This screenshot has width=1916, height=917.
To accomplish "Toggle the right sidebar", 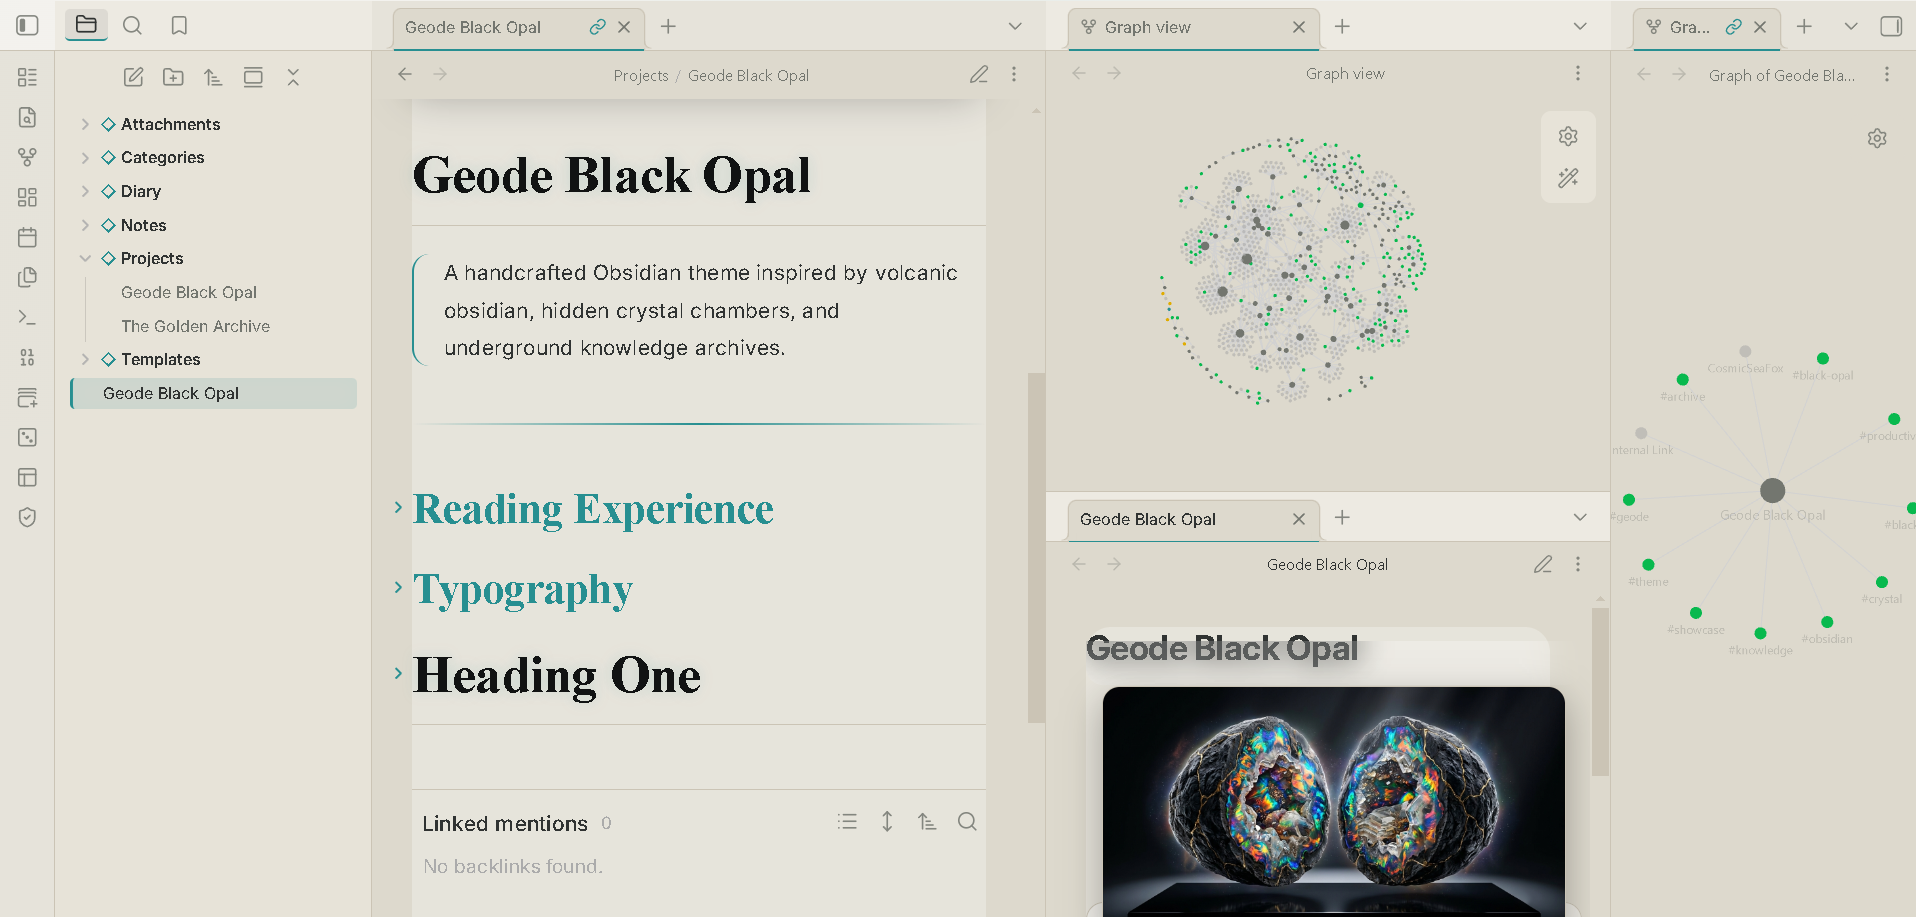I will tap(1891, 26).
